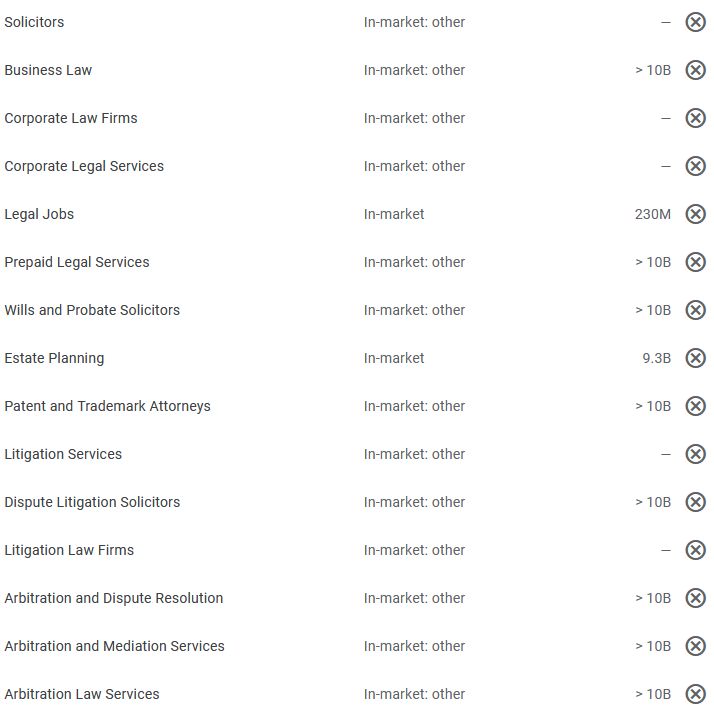
Task: Remove the Legal Jobs audience segment
Action: pos(695,214)
